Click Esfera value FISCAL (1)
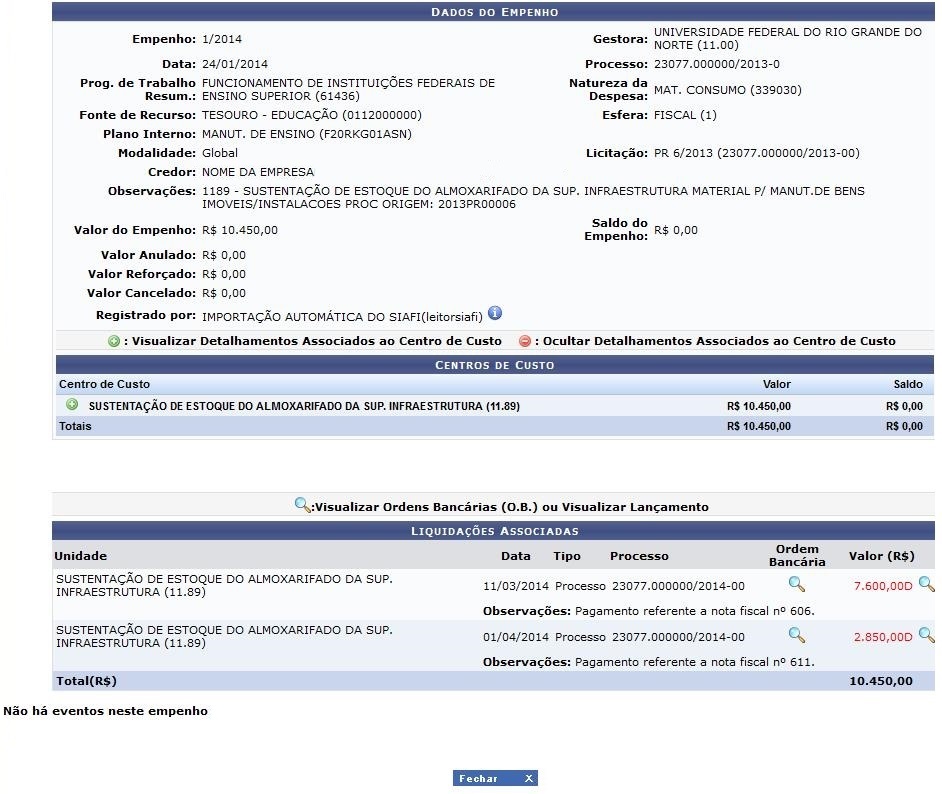The width and height of the screenshot is (942, 794). [685, 115]
